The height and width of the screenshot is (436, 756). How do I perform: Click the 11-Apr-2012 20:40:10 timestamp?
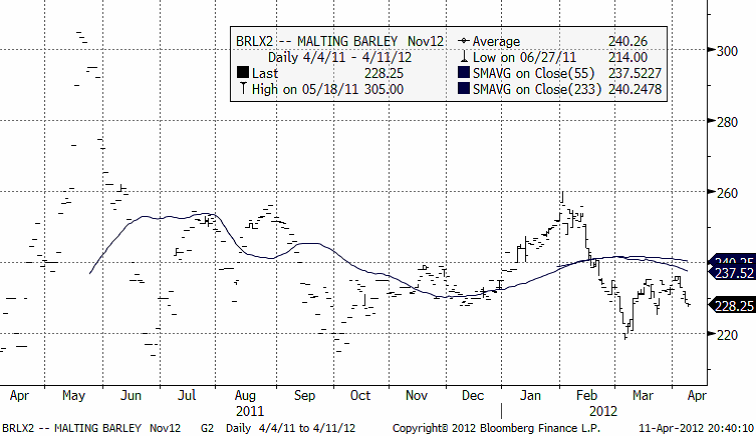pos(697,428)
